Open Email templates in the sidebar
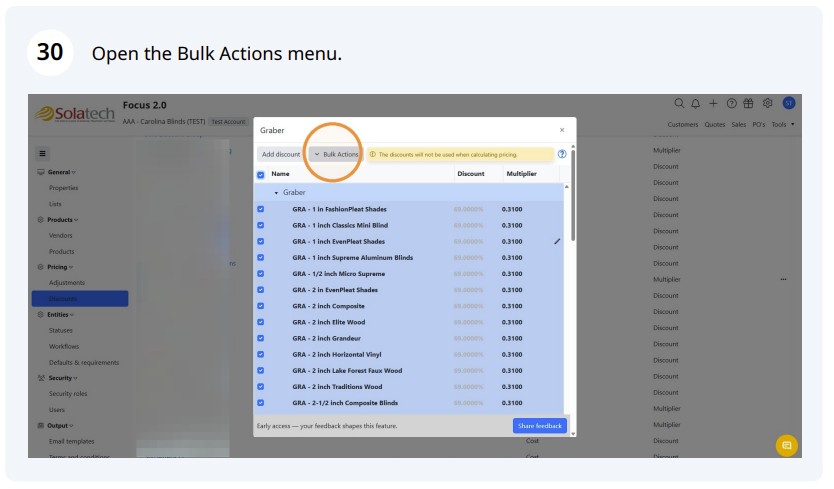The width and height of the screenshot is (834, 489). (x=71, y=441)
